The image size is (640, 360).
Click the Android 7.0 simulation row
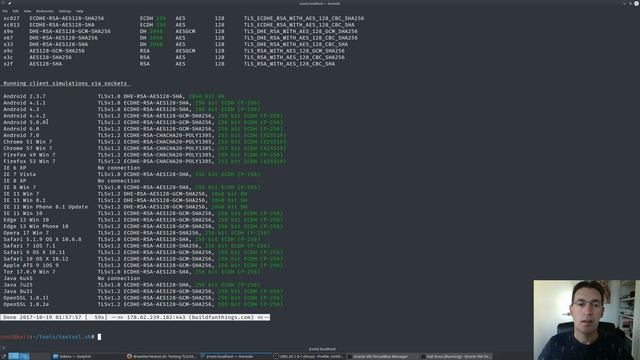[145, 135]
